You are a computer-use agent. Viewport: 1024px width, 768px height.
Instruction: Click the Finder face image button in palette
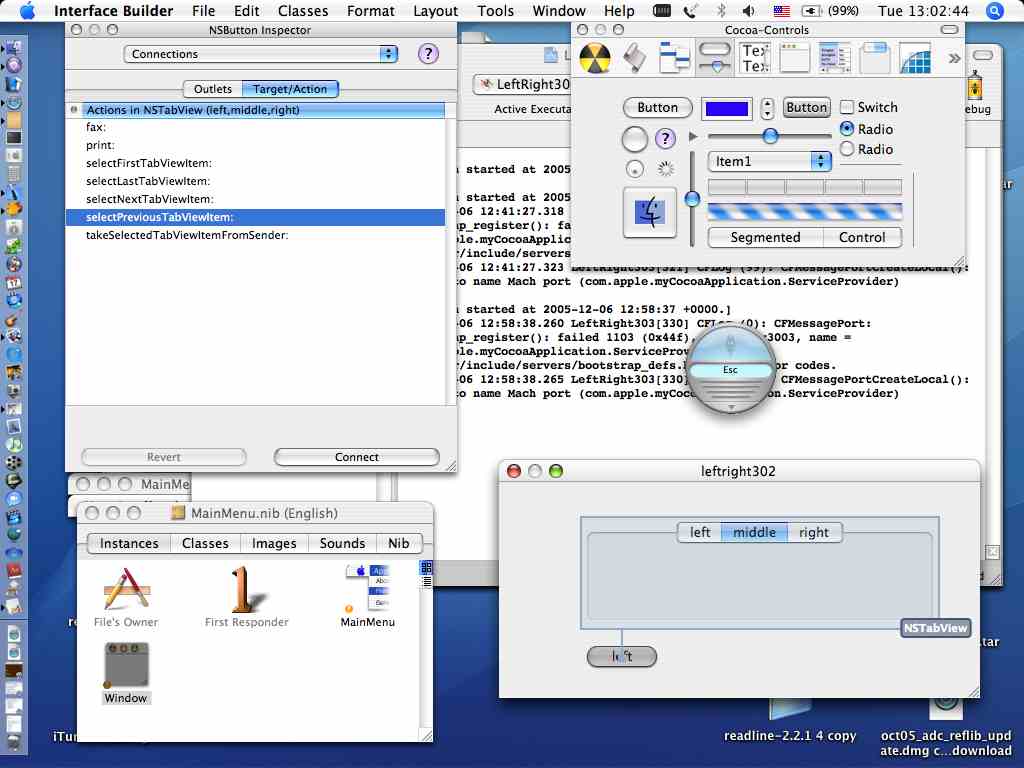650,212
